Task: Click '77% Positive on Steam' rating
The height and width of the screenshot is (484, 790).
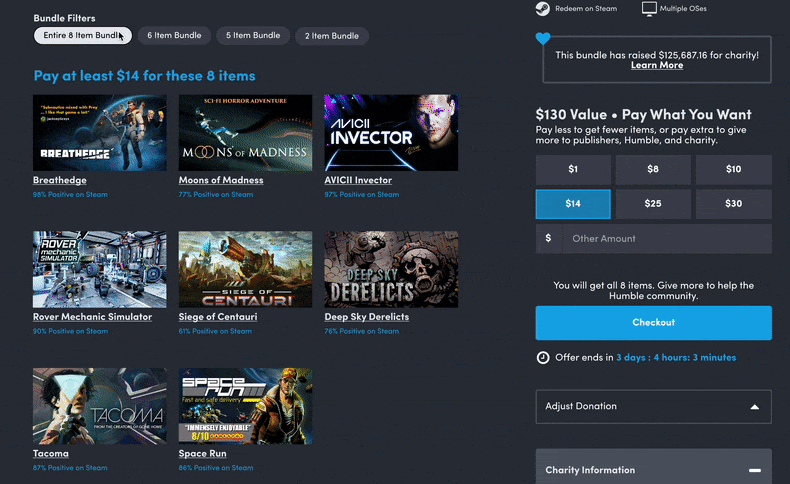Action: click(216, 194)
